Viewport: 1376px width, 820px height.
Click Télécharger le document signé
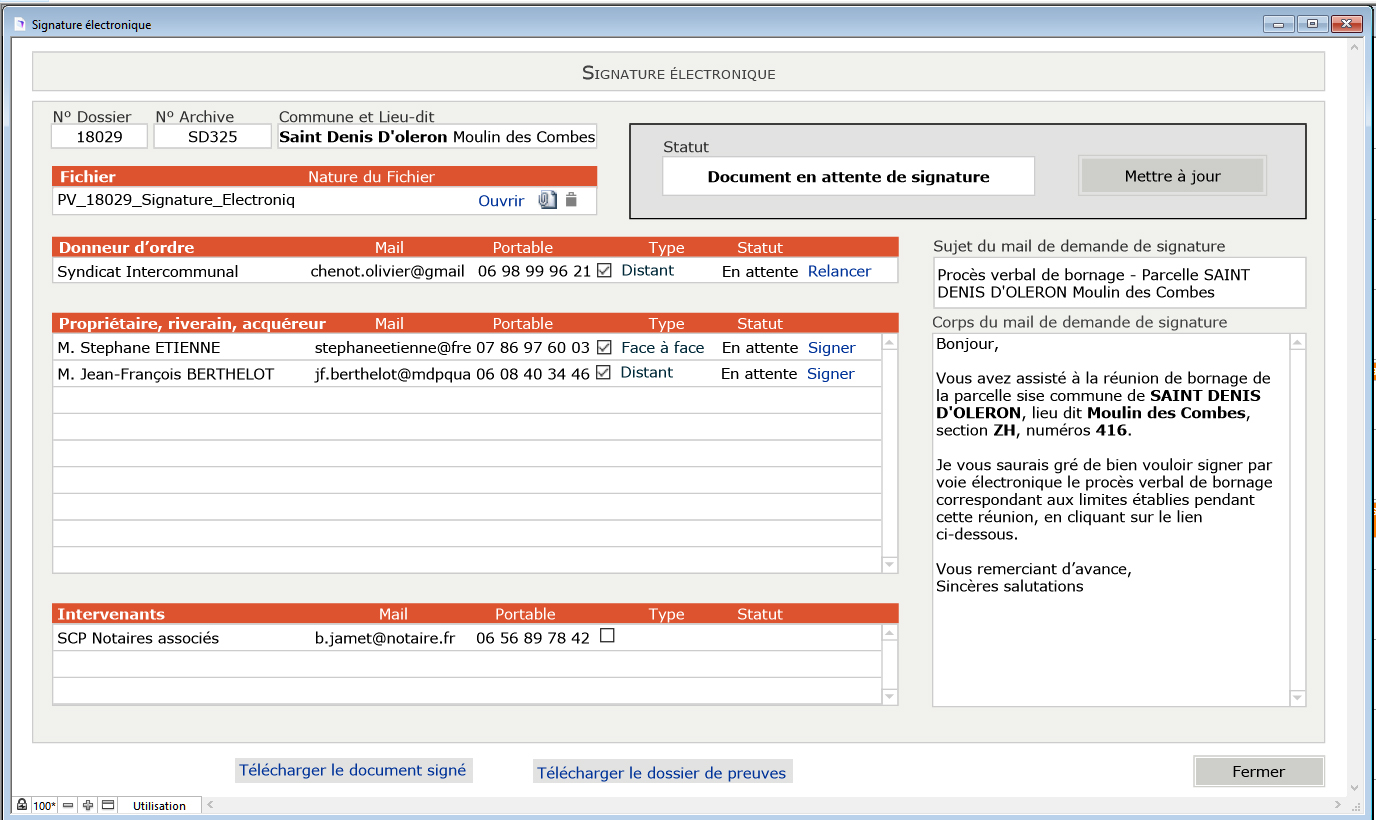(353, 770)
